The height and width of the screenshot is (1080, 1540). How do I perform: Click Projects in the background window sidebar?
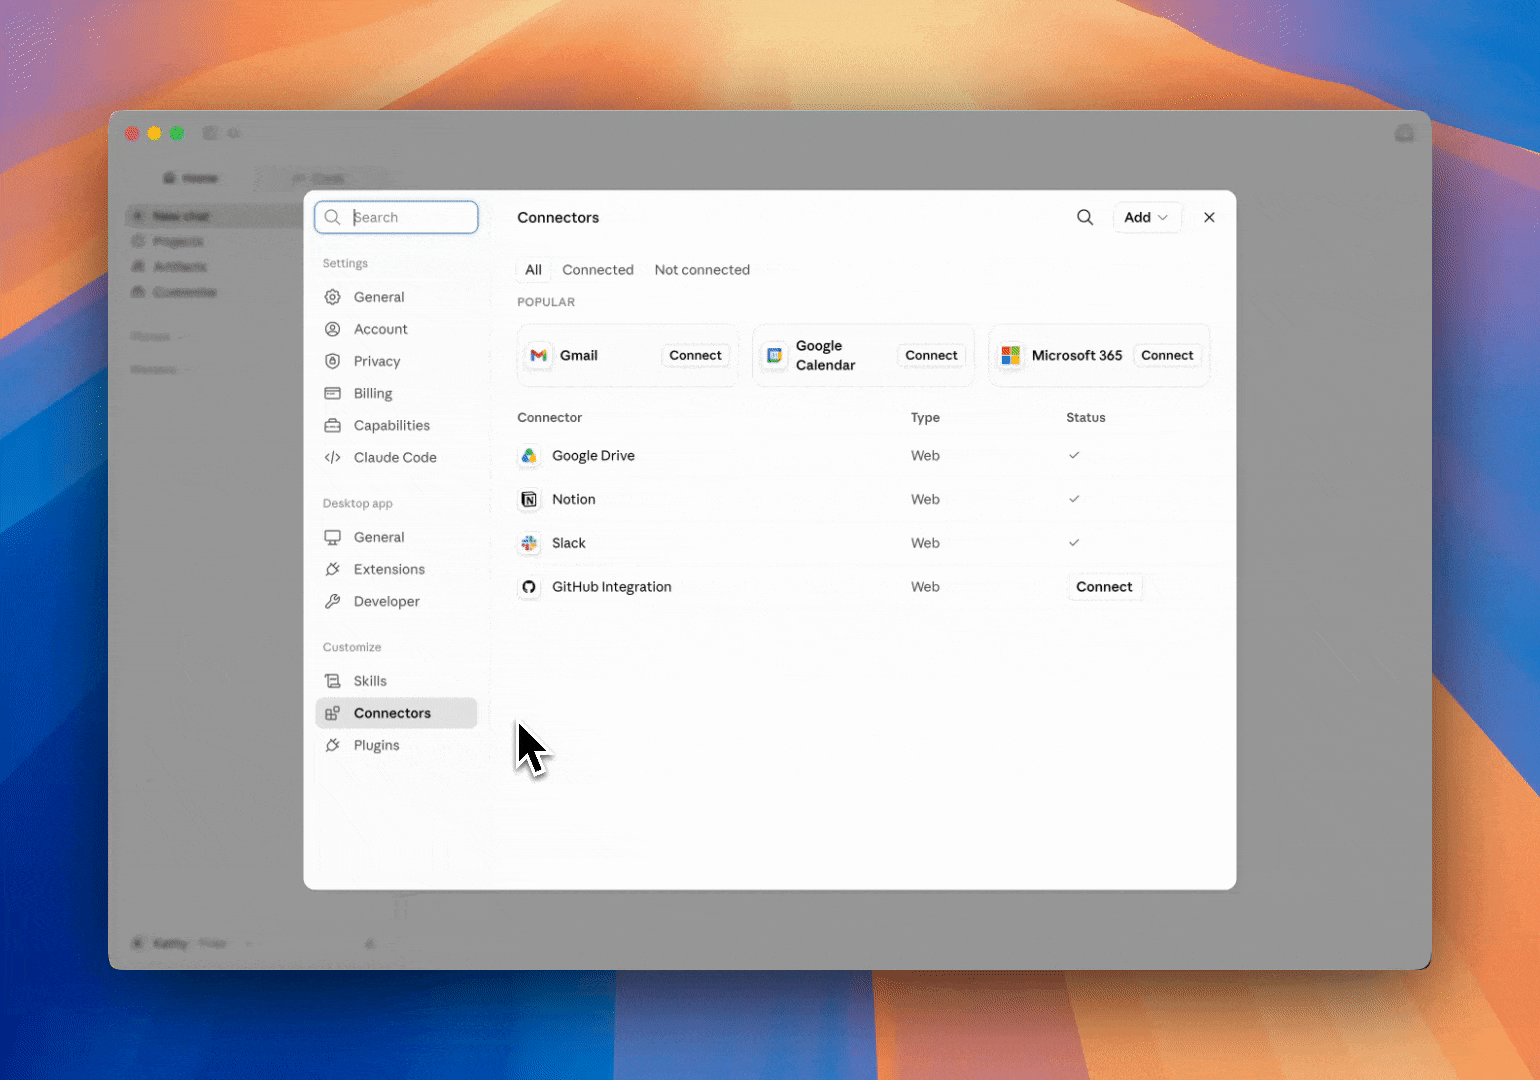click(178, 241)
